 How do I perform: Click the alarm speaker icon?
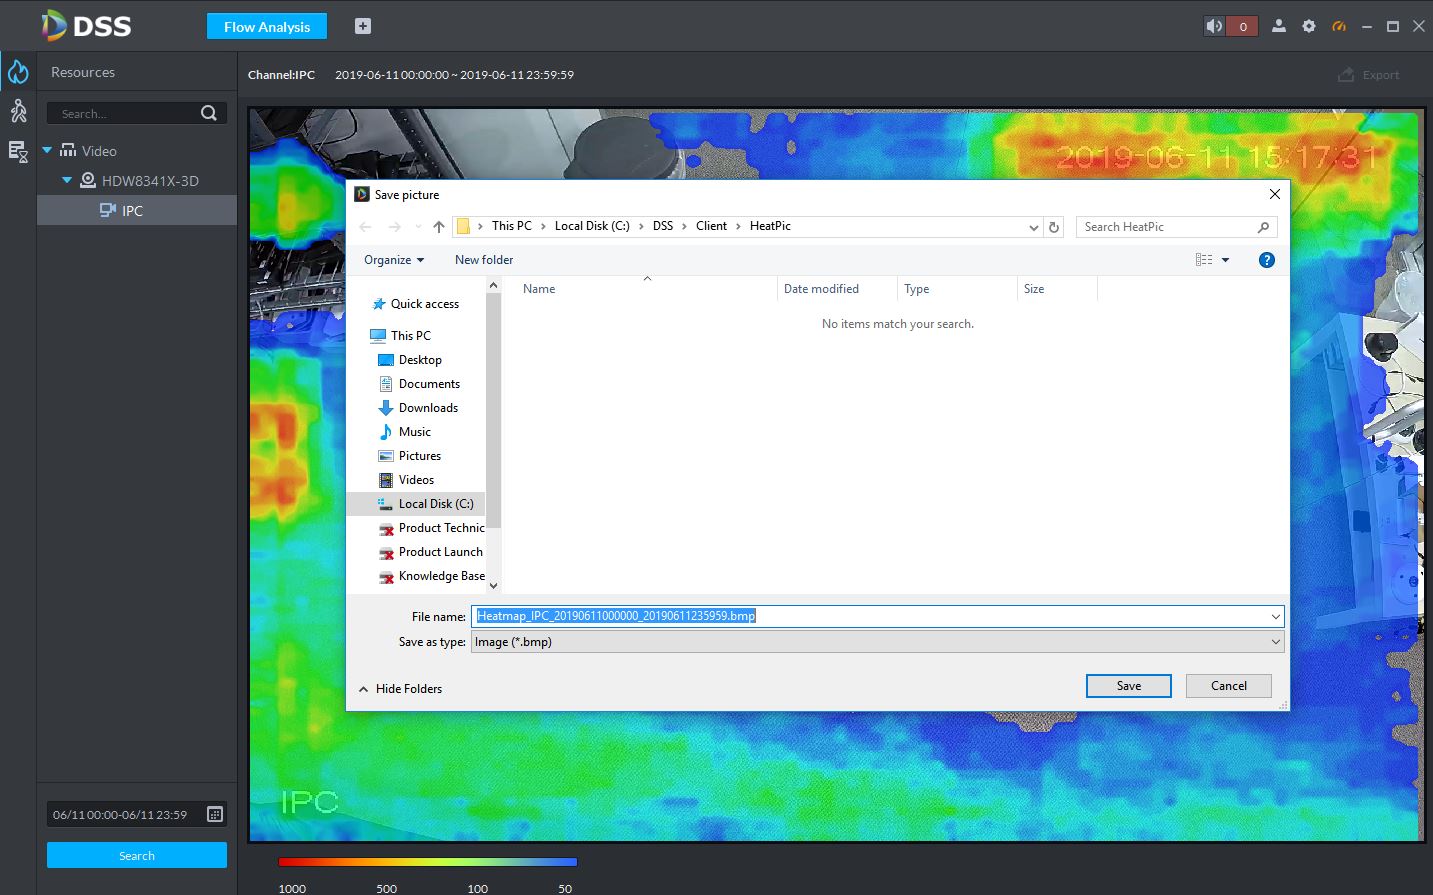coord(1214,27)
